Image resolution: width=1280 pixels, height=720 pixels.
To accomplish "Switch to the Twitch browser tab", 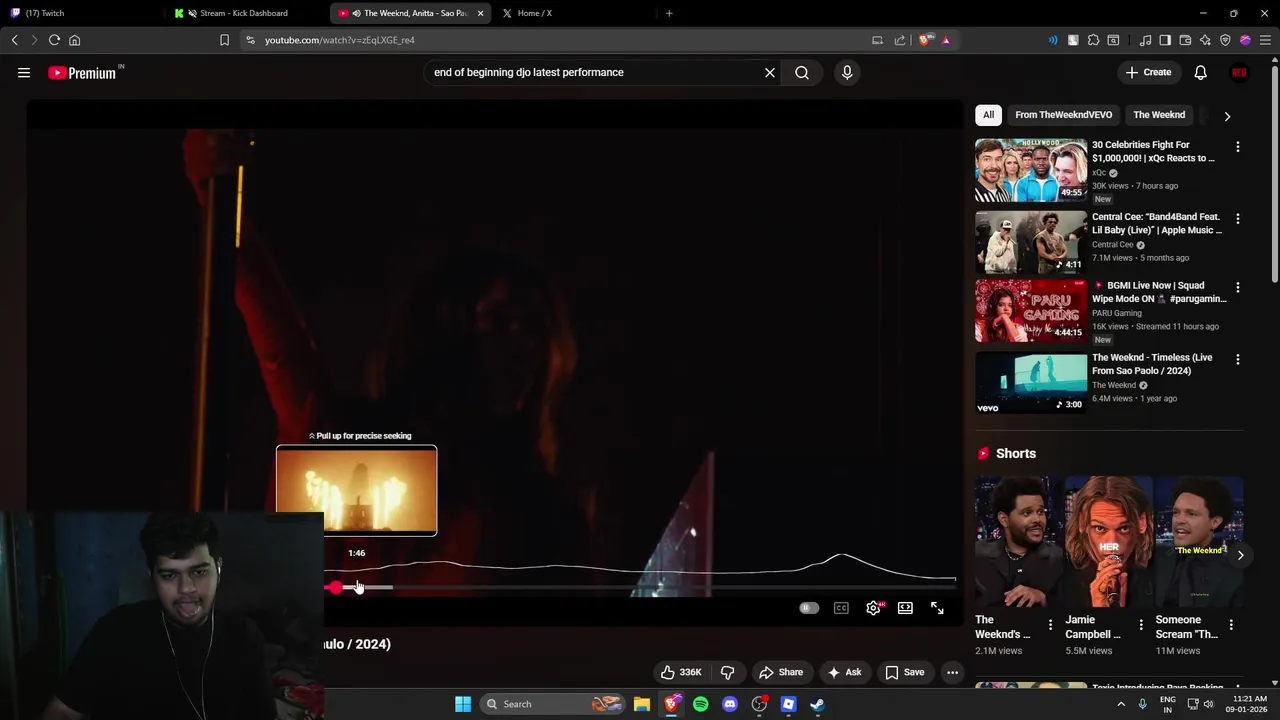I will click(80, 13).
